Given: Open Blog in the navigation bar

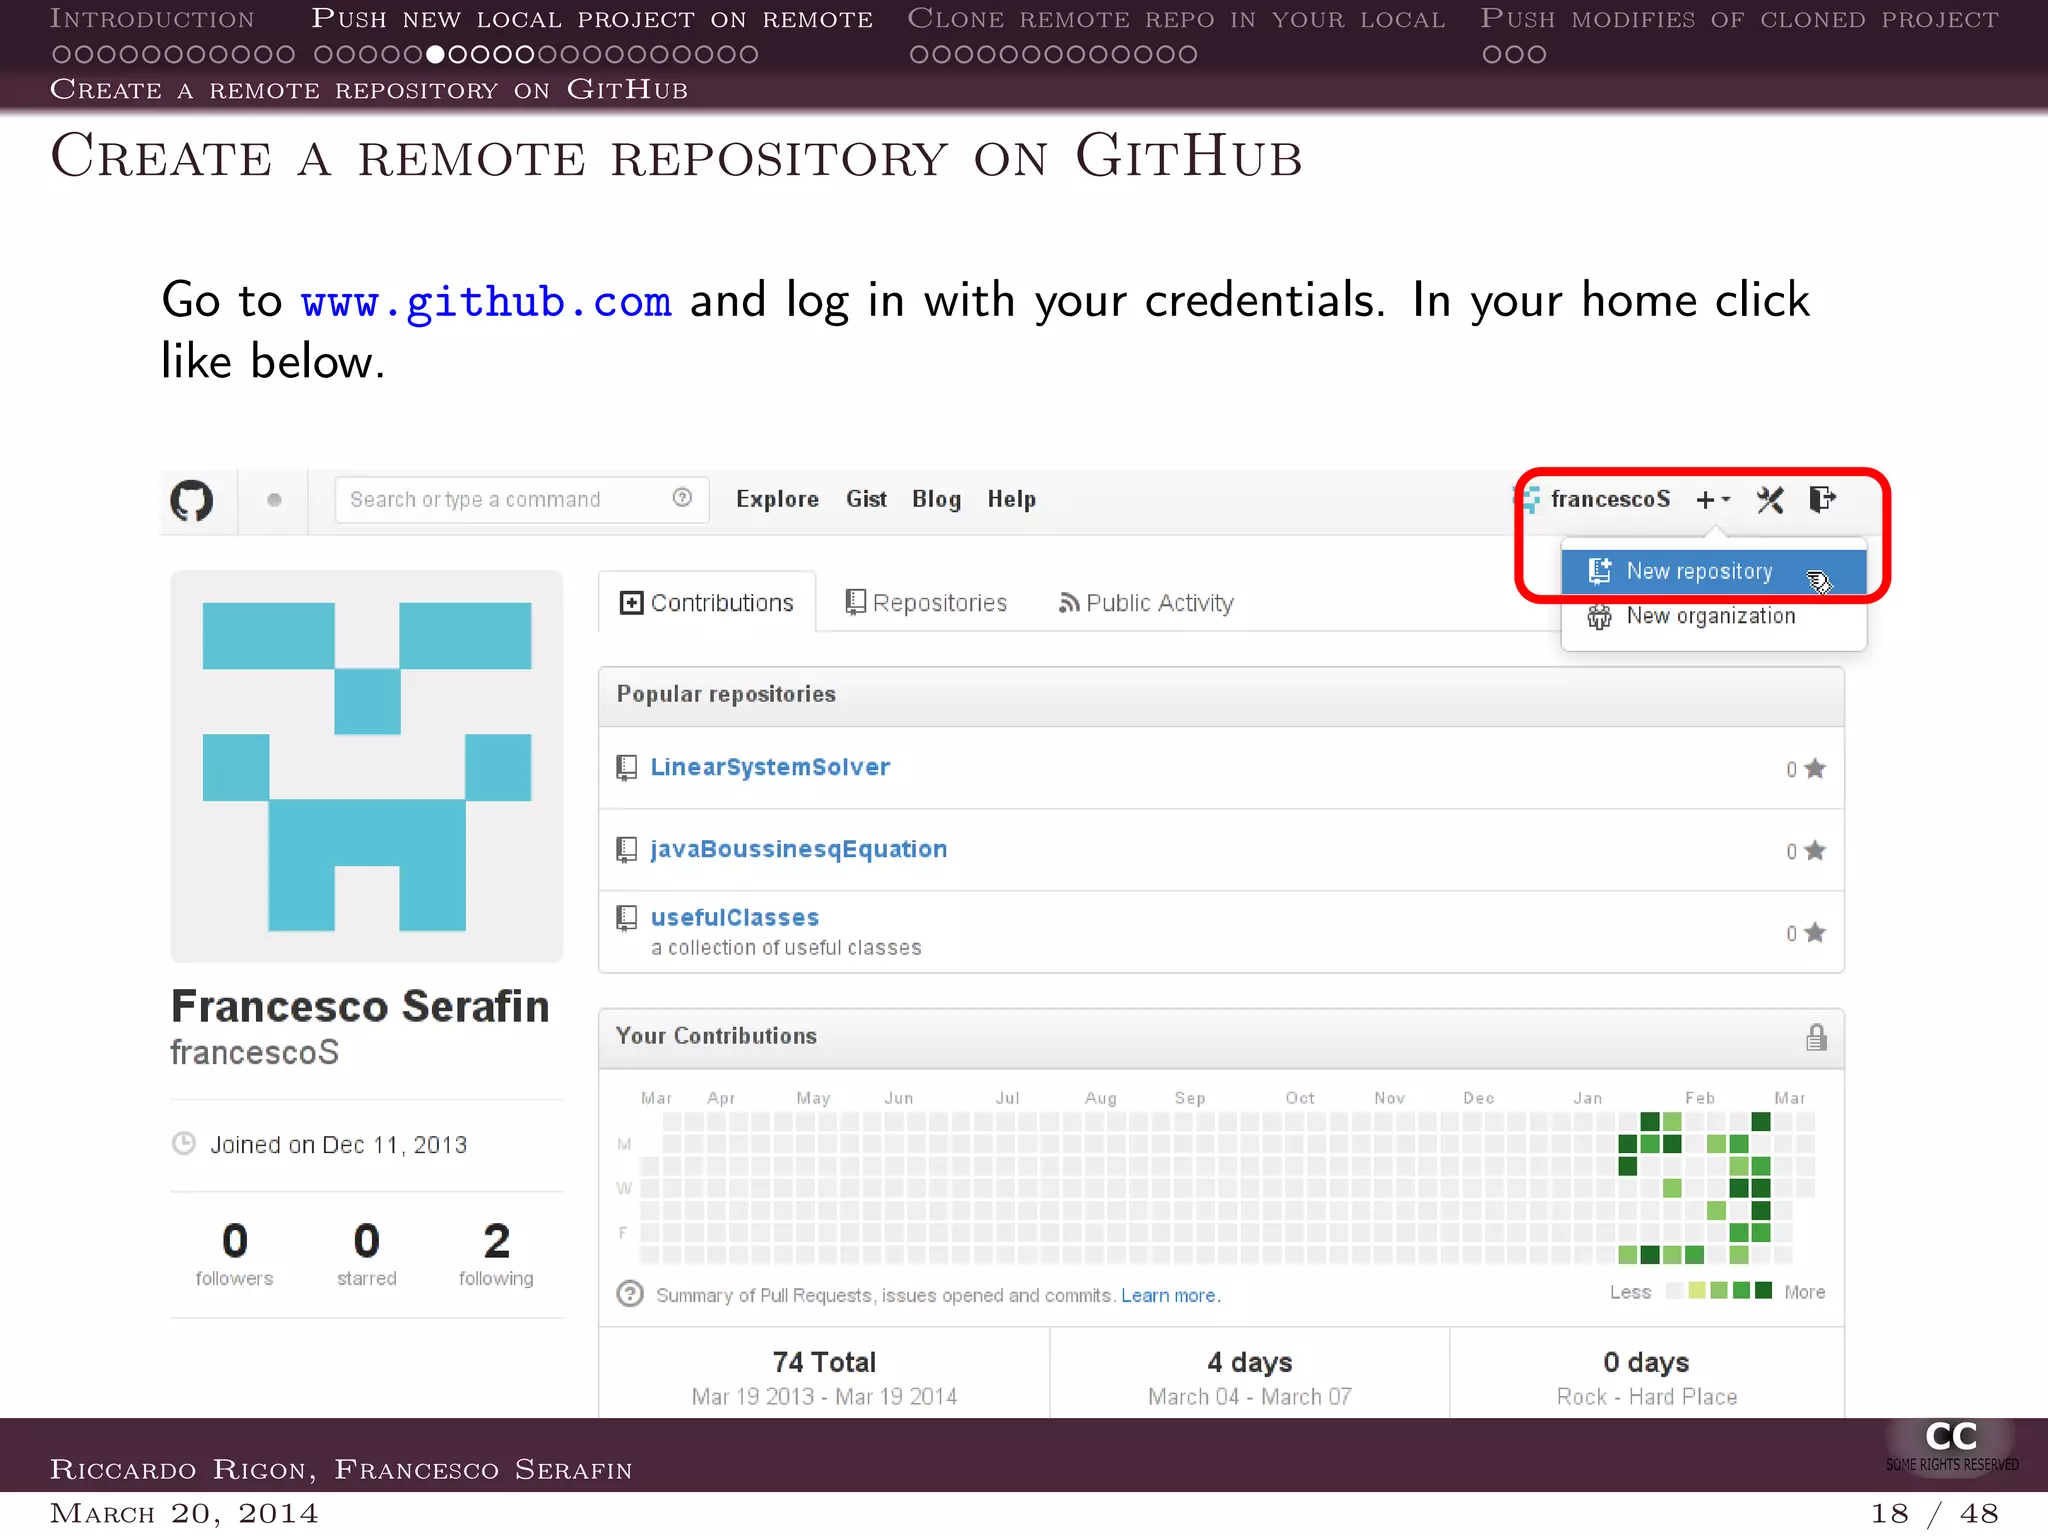Looking at the screenshot, I should click(x=936, y=499).
